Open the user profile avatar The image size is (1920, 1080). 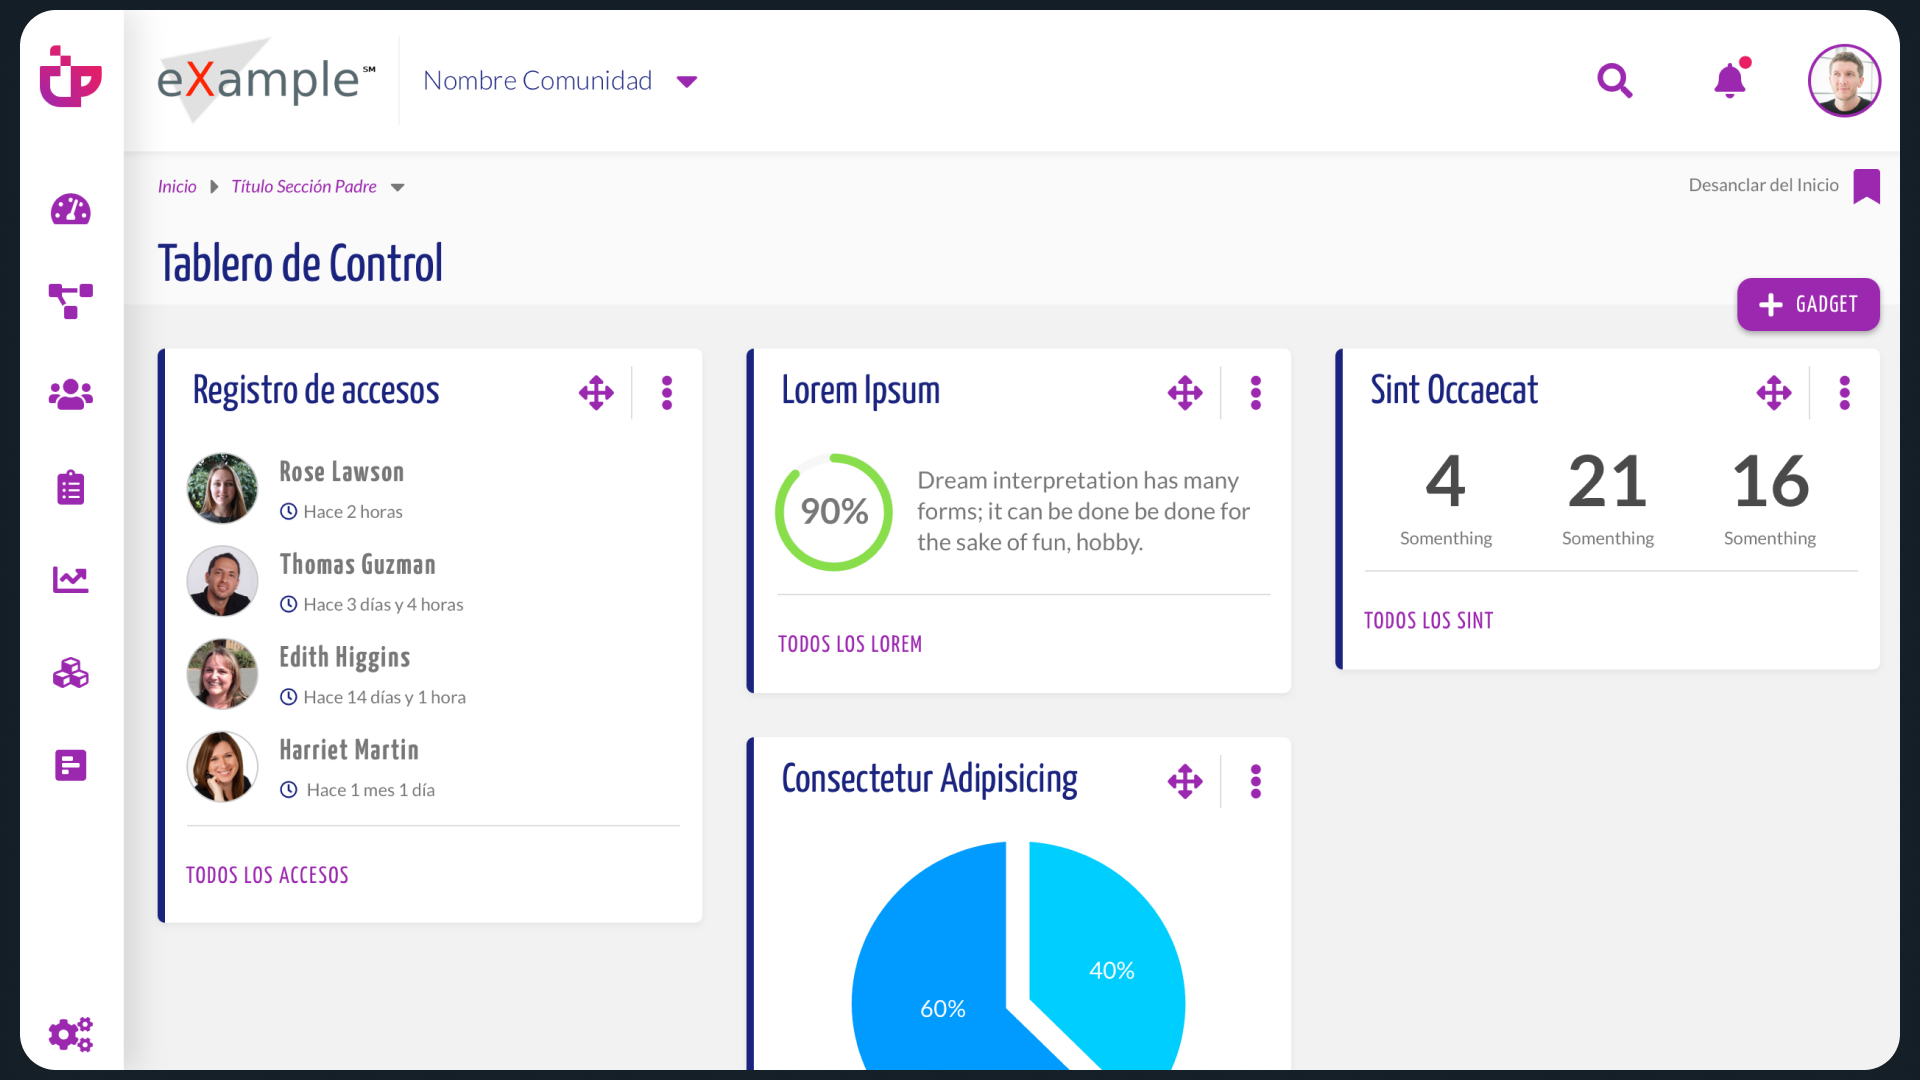coord(1844,81)
